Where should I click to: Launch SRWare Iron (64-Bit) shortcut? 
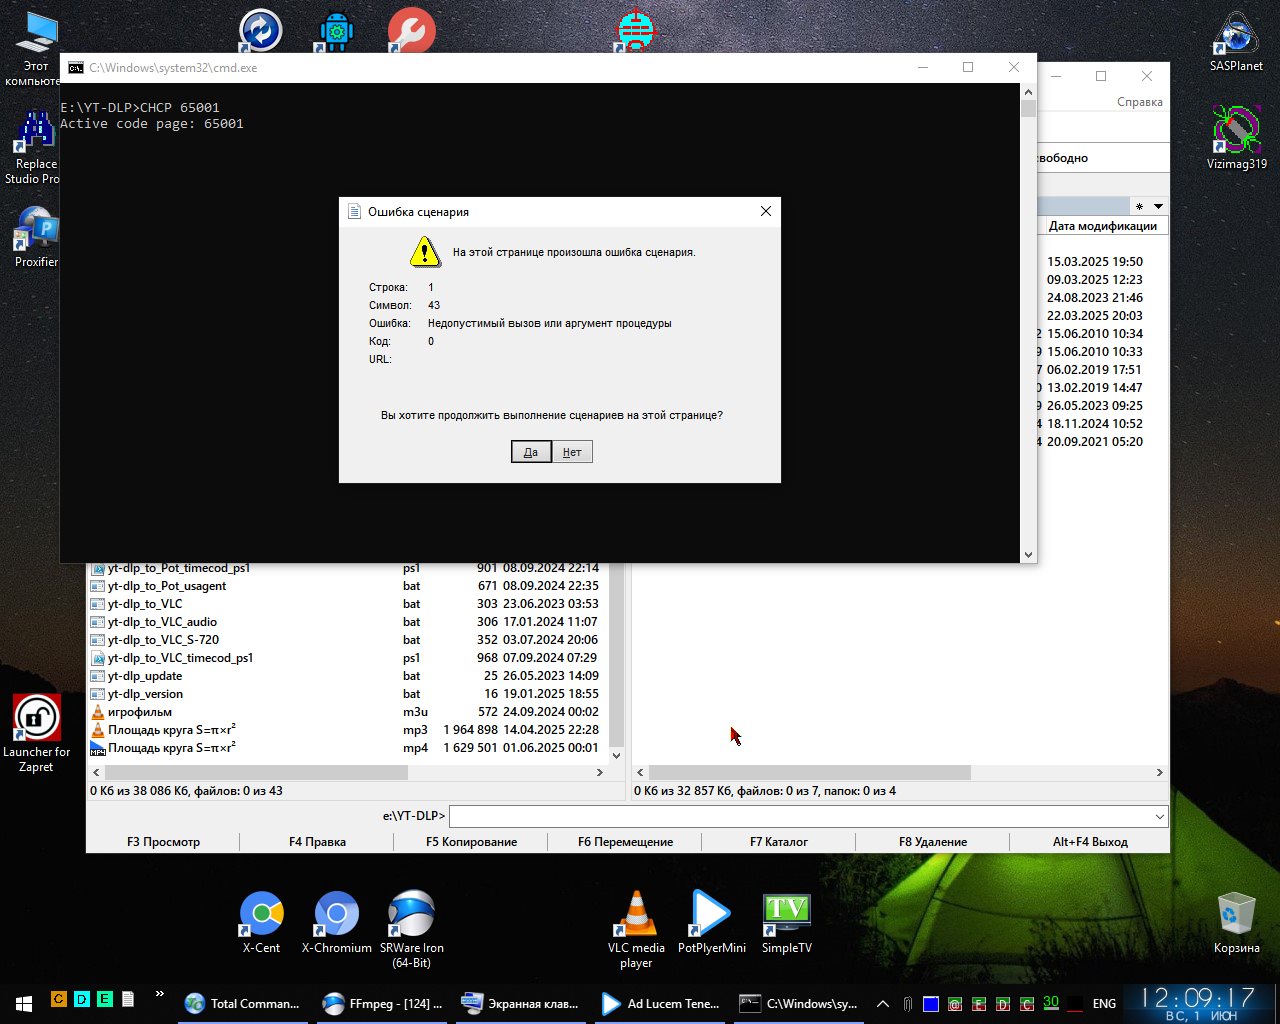tap(411, 916)
